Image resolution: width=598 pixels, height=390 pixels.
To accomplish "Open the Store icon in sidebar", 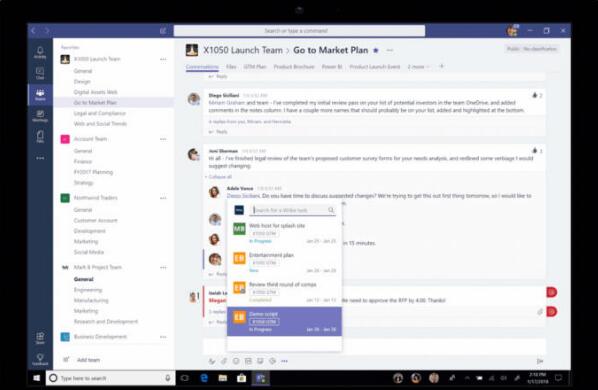I will [40, 338].
